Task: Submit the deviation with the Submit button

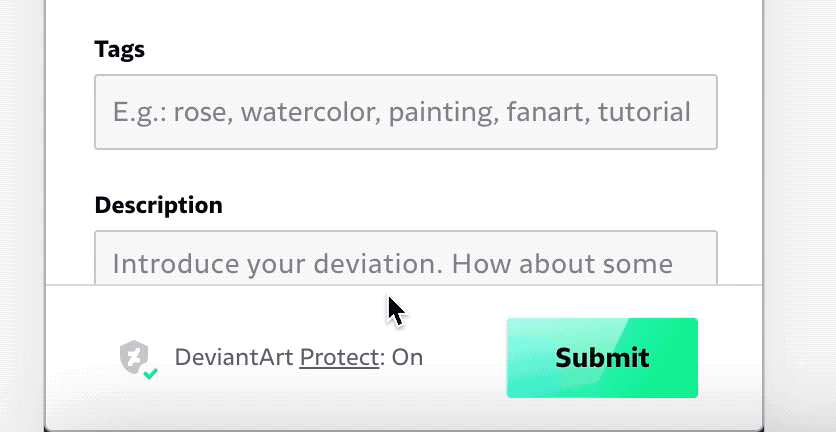Action: pyautogui.click(x=602, y=358)
